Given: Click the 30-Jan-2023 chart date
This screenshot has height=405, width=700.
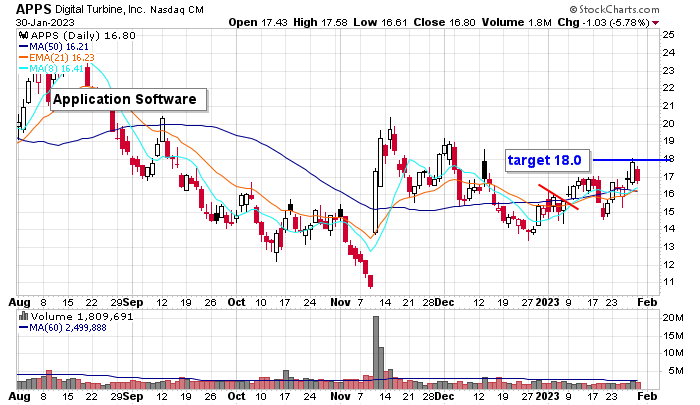Looking at the screenshot, I should click(45, 22).
